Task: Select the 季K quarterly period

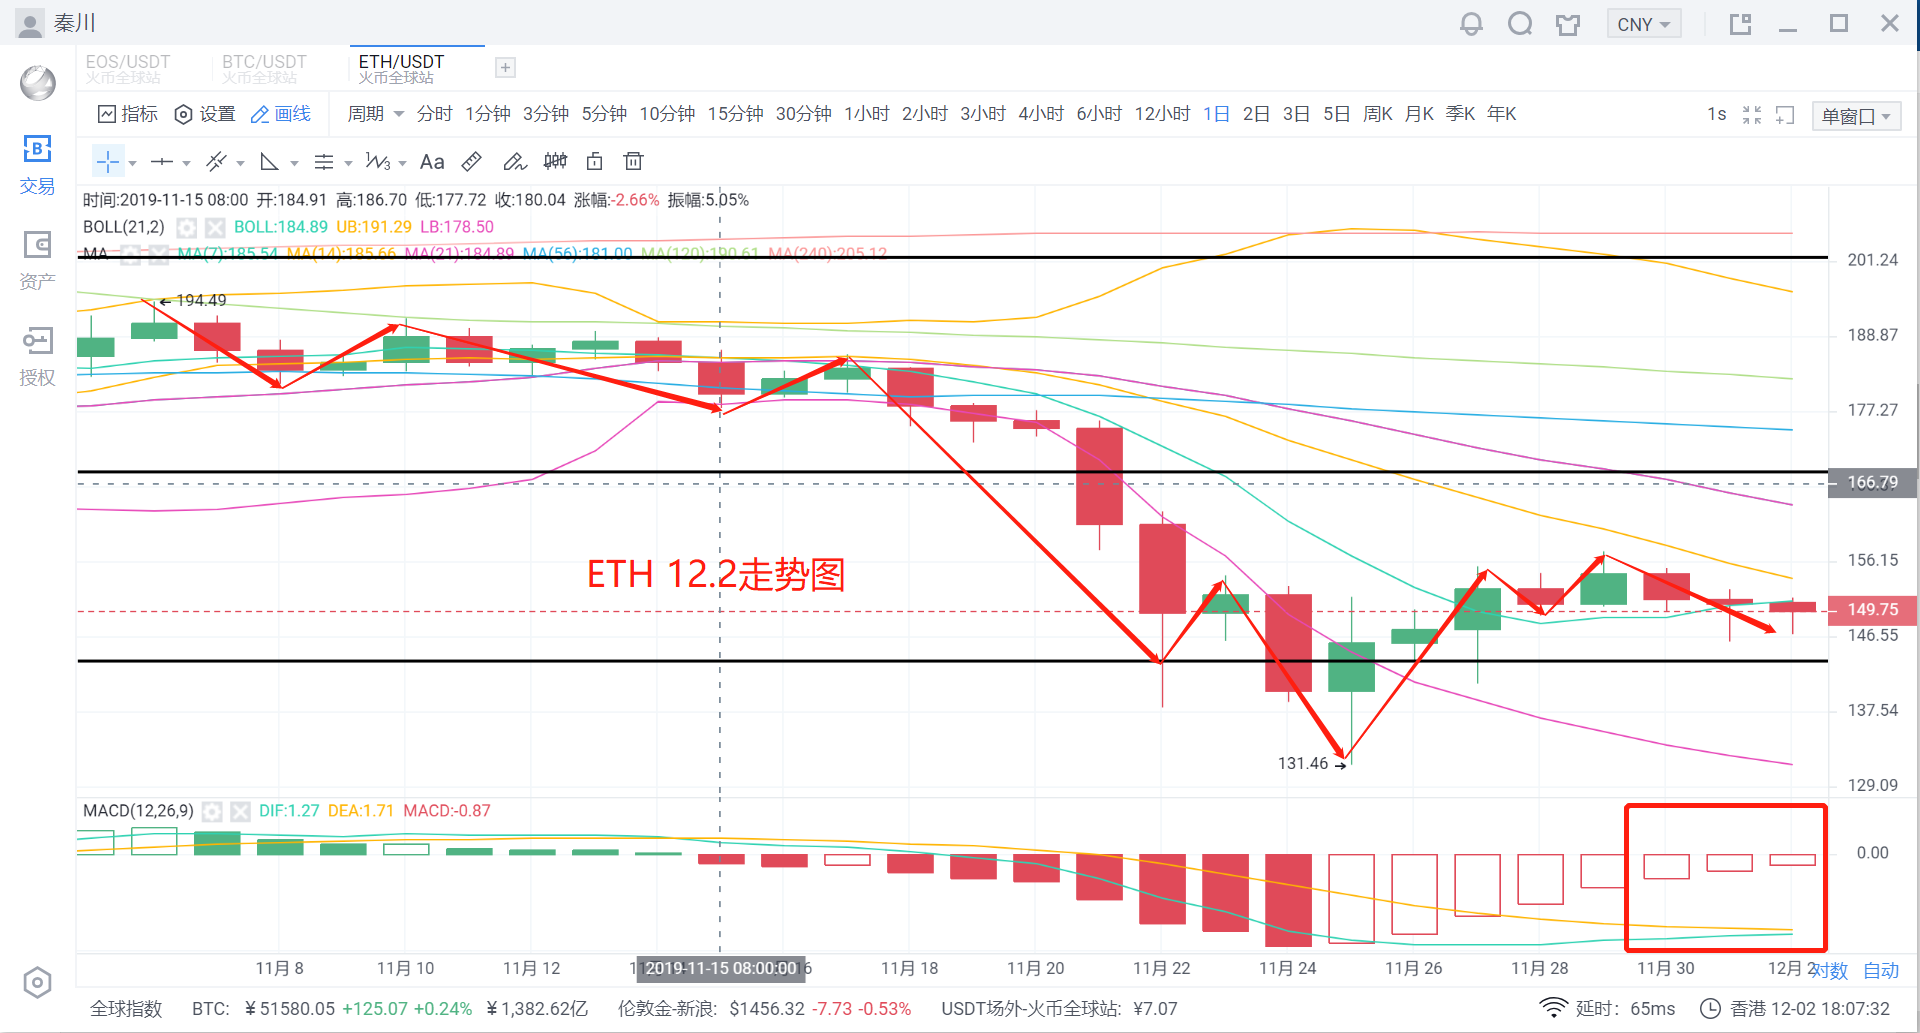Action: [1460, 114]
